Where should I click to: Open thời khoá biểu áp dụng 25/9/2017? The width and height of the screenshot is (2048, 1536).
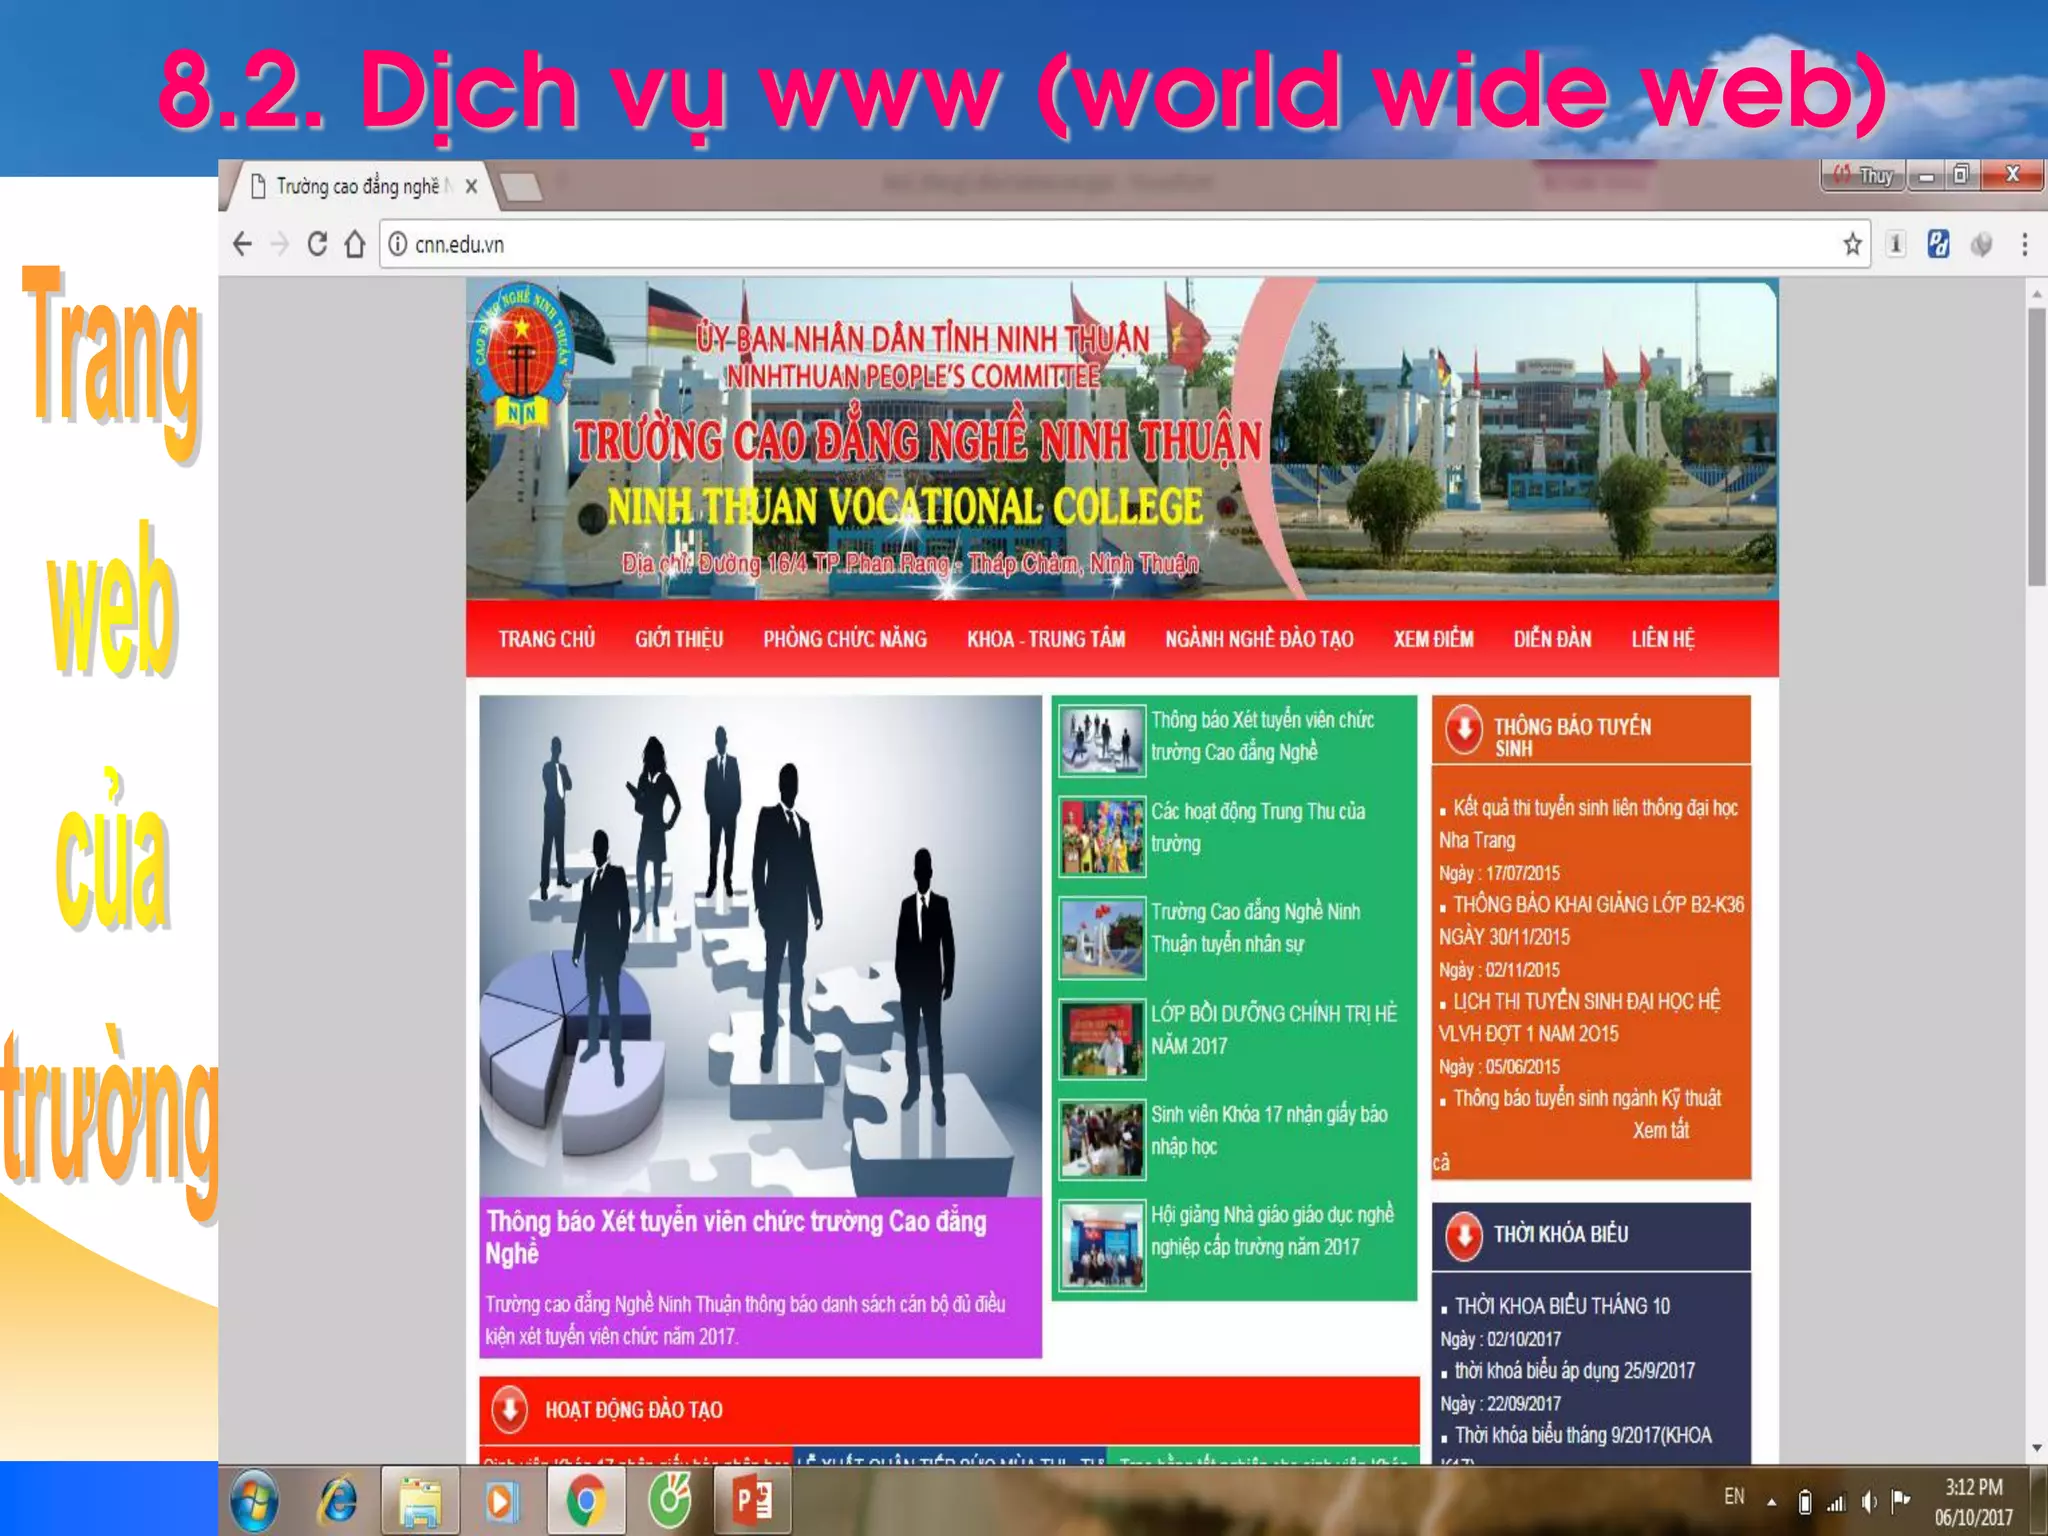point(1575,1371)
